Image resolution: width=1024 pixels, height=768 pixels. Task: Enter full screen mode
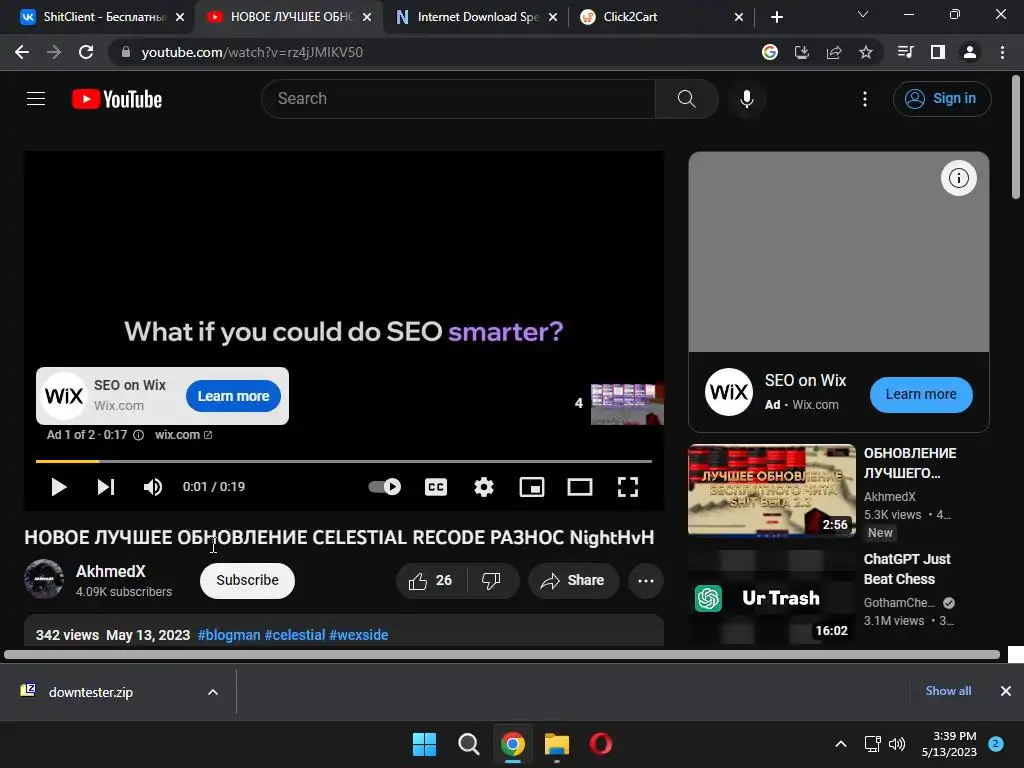pos(628,487)
